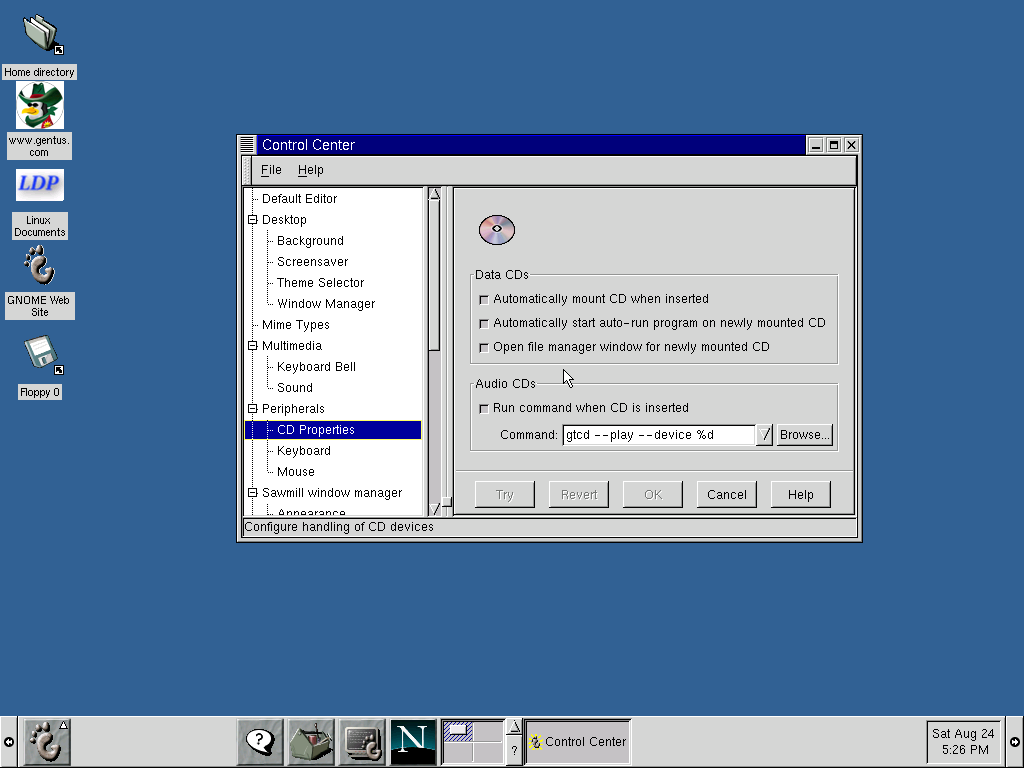Screen dimensions: 1024x768
Task: Select the Floppy 0 desktop icon
Action: coord(40,367)
